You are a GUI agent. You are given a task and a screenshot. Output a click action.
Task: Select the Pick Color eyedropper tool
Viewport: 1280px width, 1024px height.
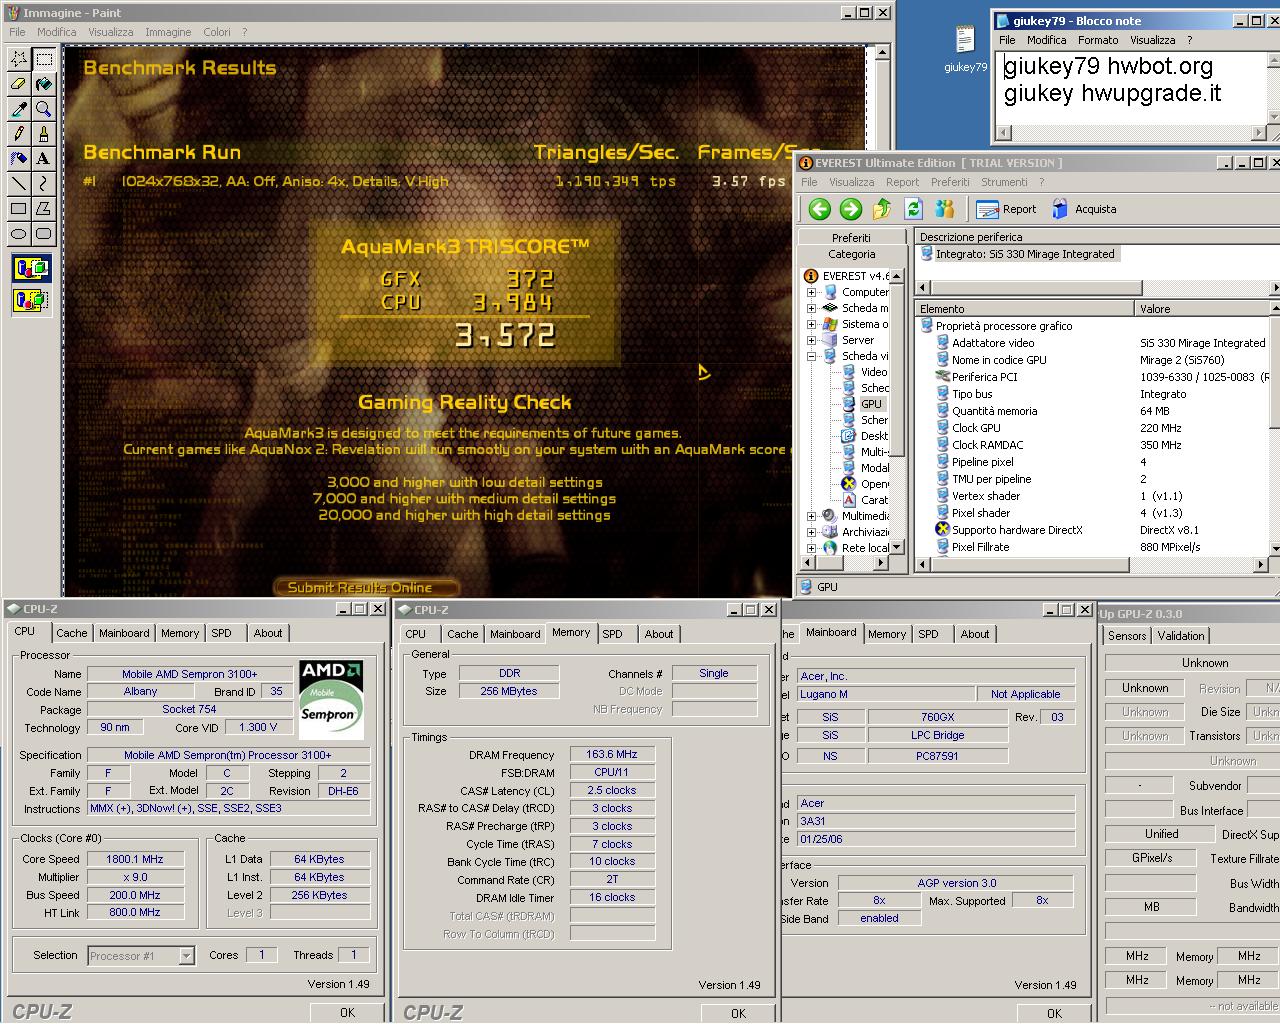pyautogui.click(x=18, y=109)
